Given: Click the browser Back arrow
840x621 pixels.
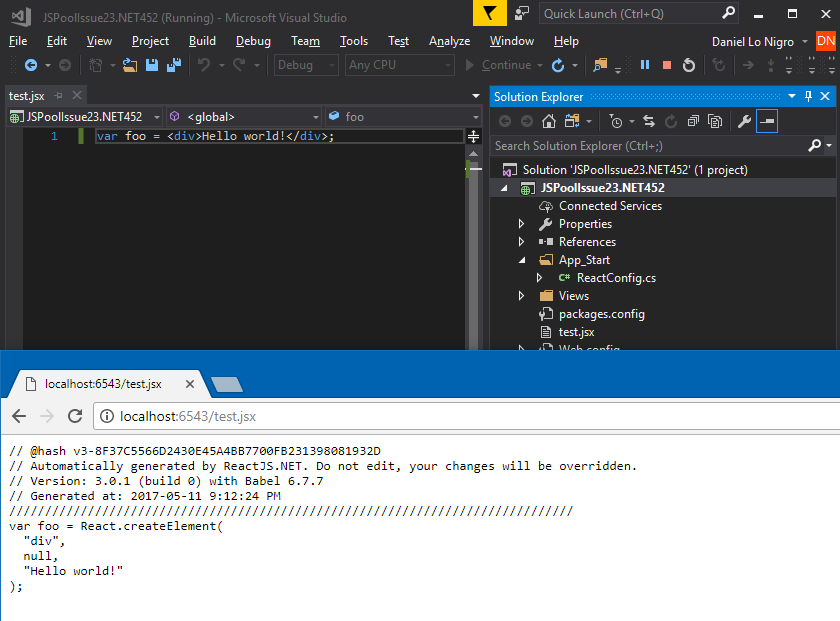Looking at the screenshot, I should 19,416.
